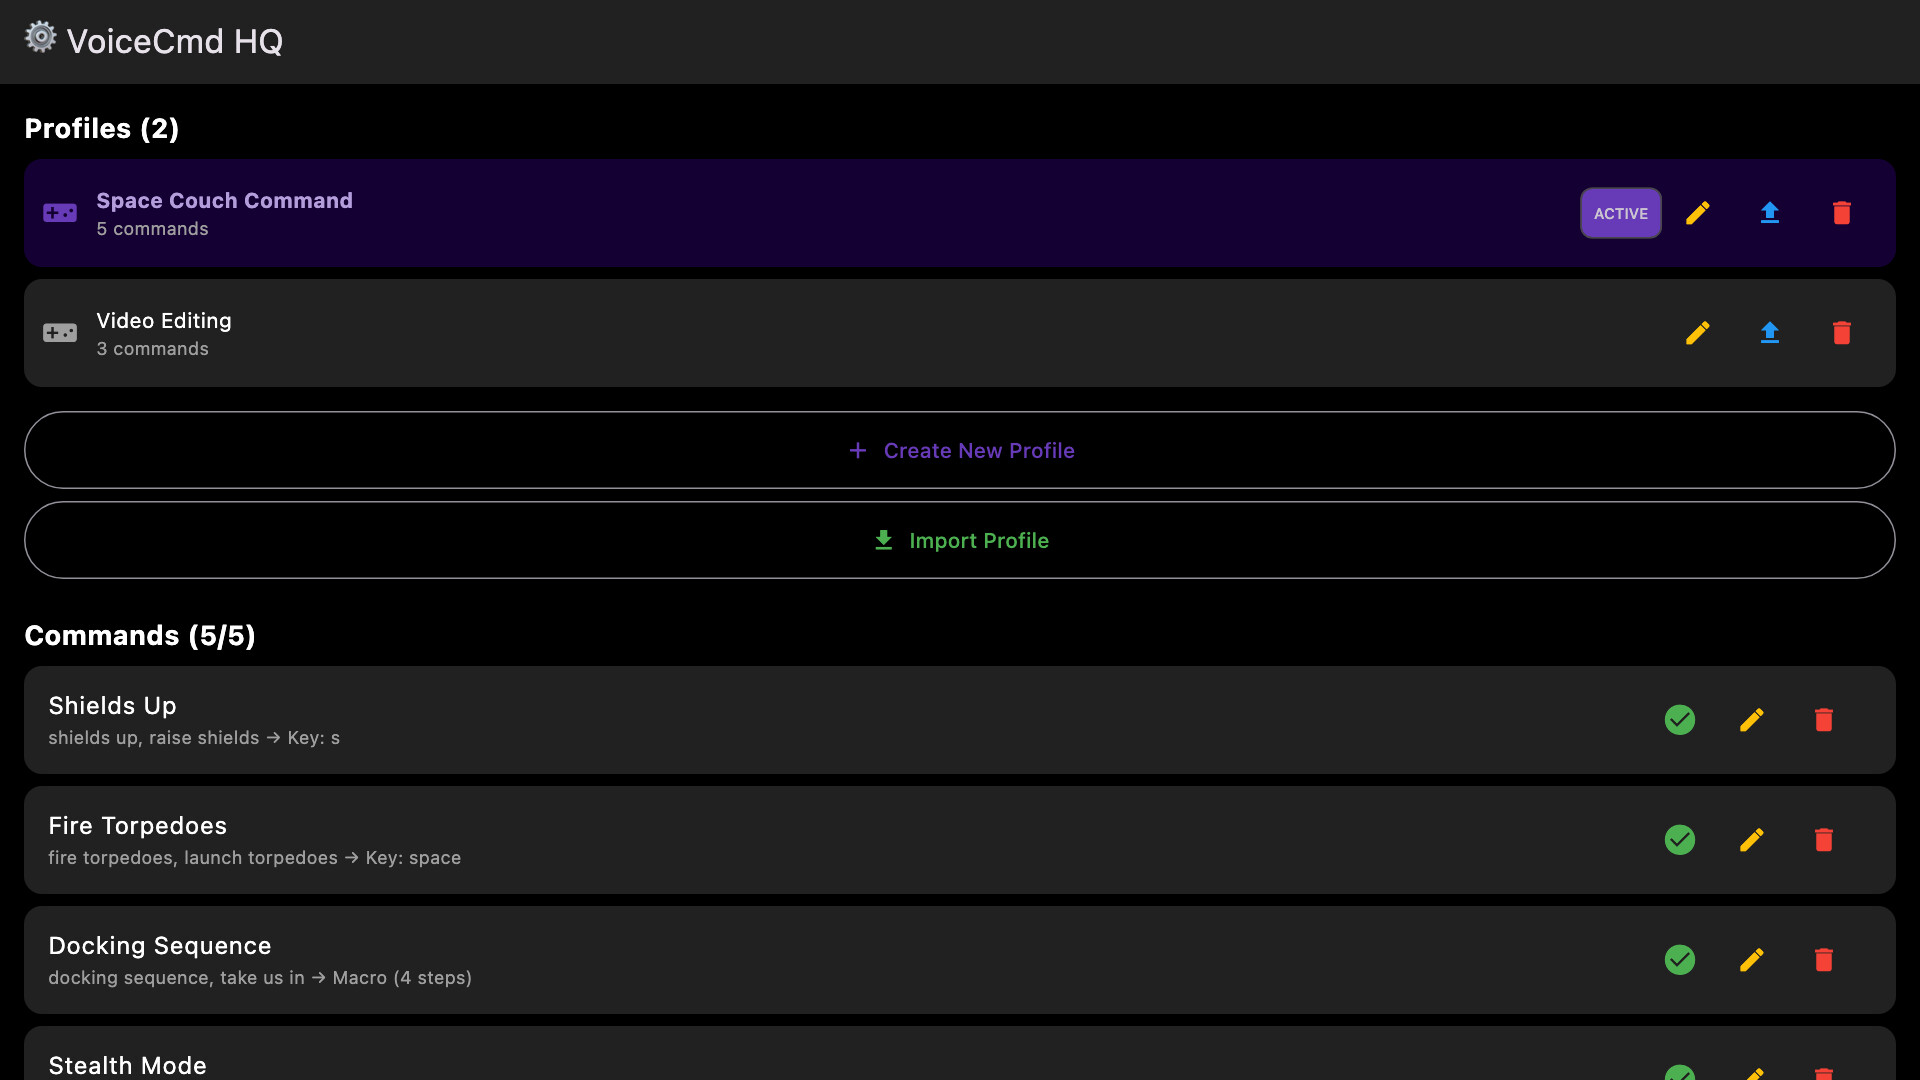Delete the Video Editing profile

(x=1842, y=333)
